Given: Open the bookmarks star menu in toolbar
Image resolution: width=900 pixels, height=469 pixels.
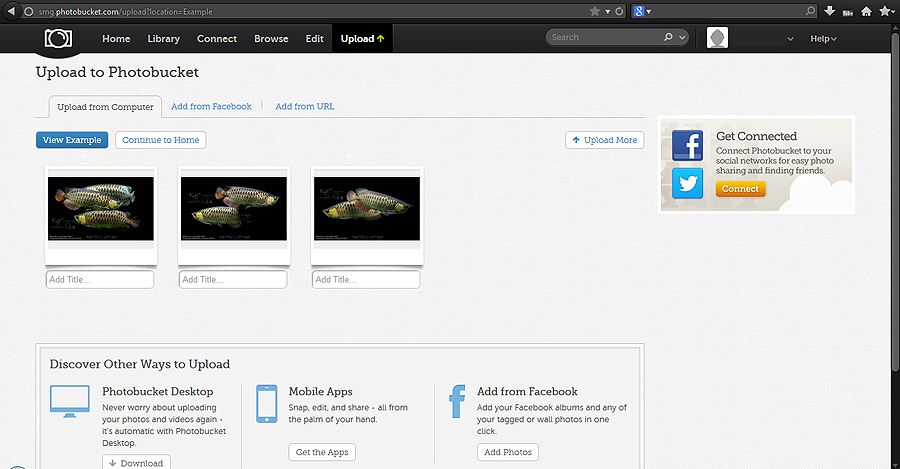Looking at the screenshot, I should [x=887, y=11].
